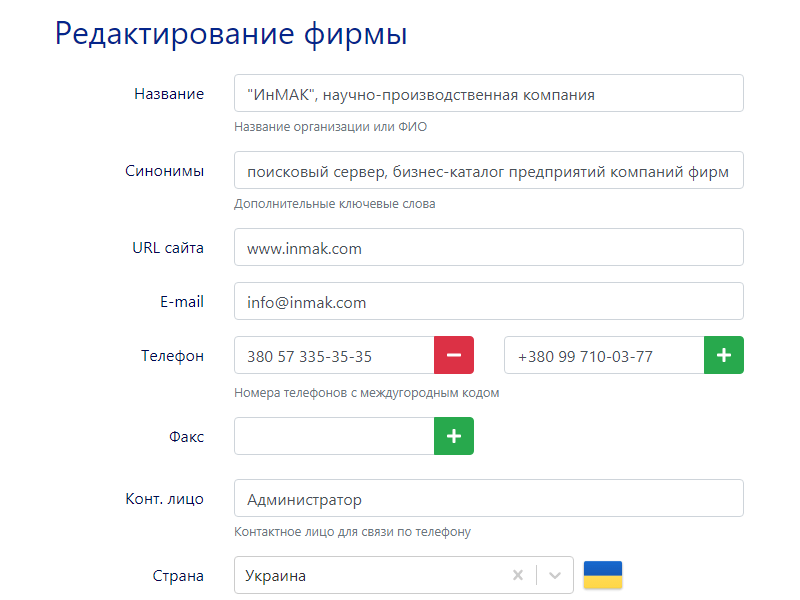Open the Страна combo box showing Украина
This screenshot has width=800, height=600.
pos(370,575)
